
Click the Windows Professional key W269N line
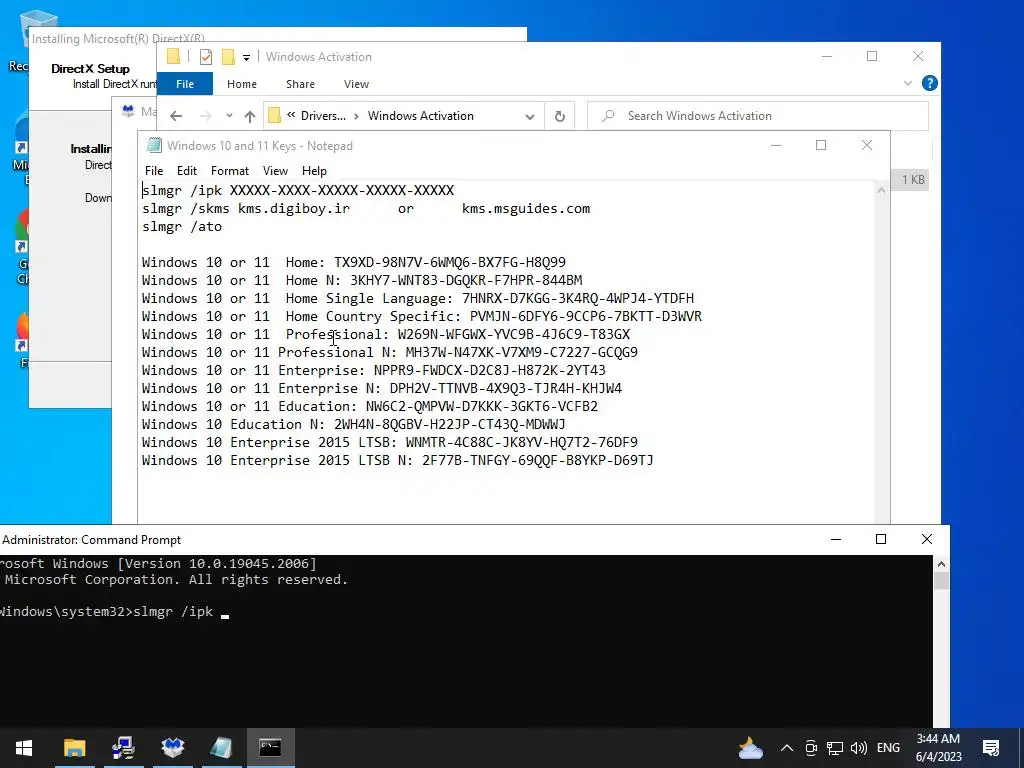point(386,334)
